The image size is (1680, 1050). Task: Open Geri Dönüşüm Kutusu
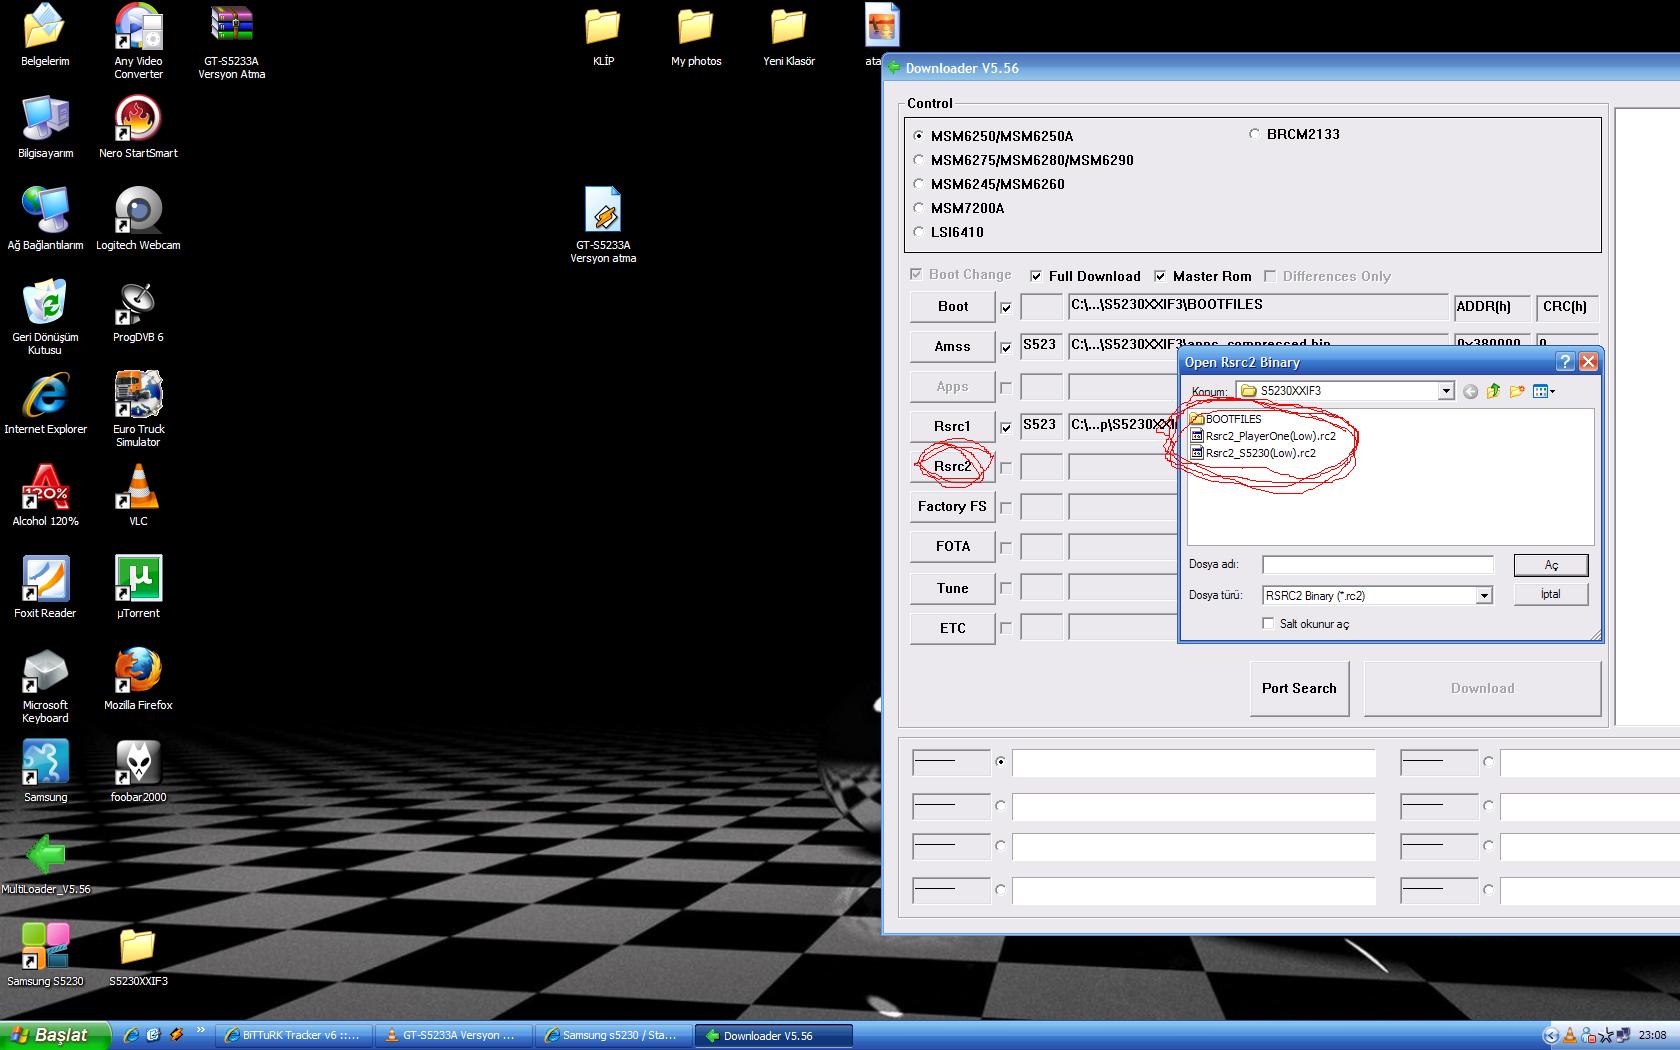pos(45,317)
